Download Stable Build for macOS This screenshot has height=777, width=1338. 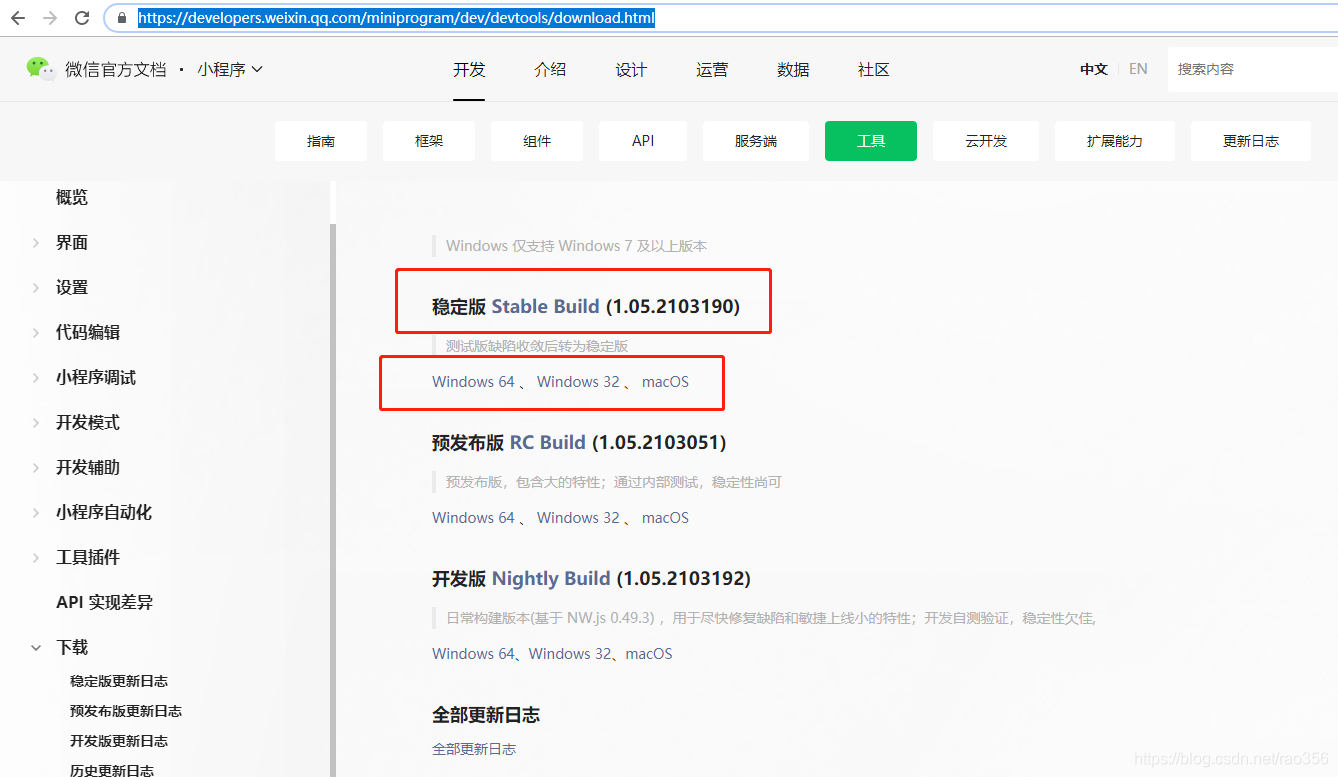pos(665,382)
